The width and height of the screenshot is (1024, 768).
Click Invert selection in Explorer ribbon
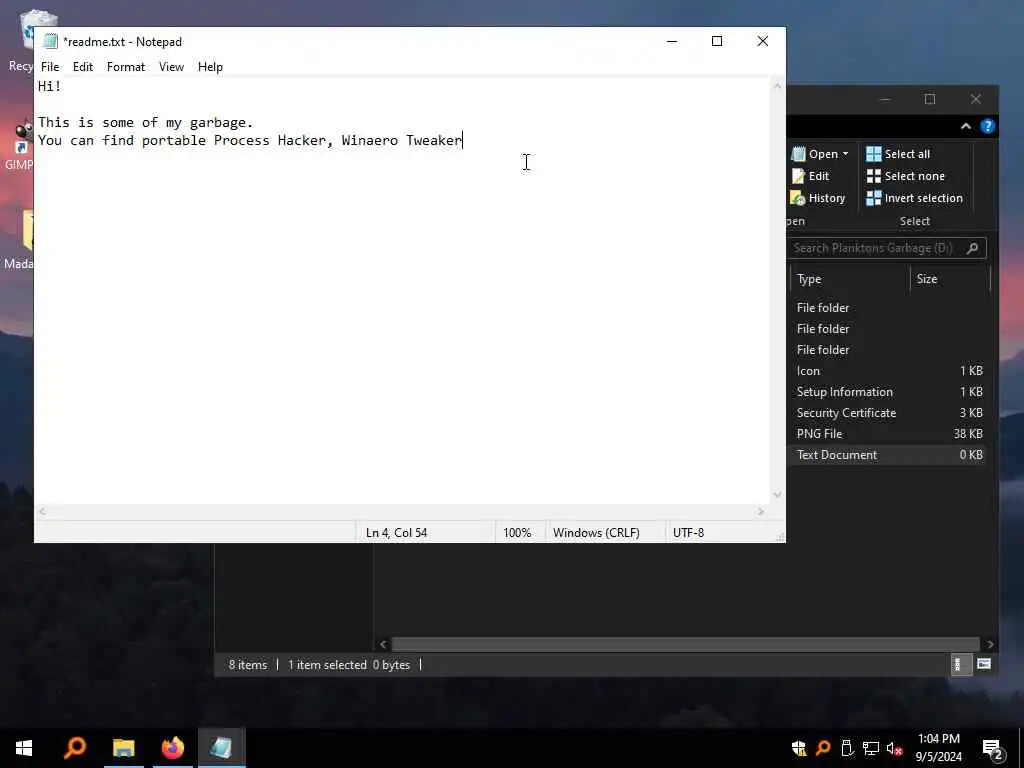point(914,198)
